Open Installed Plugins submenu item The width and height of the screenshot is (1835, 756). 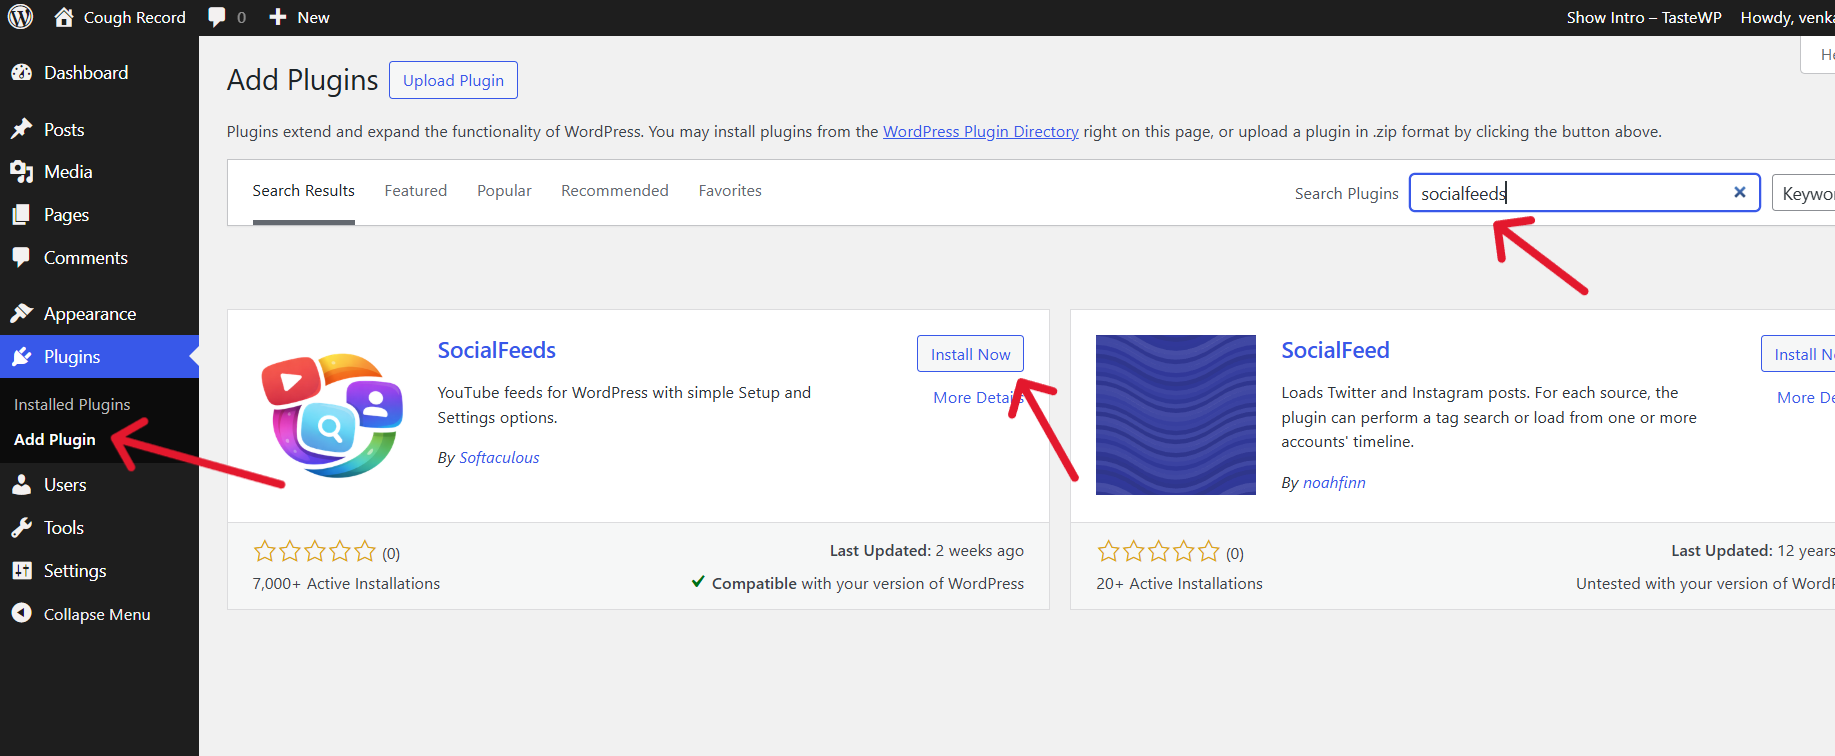pos(72,404)
